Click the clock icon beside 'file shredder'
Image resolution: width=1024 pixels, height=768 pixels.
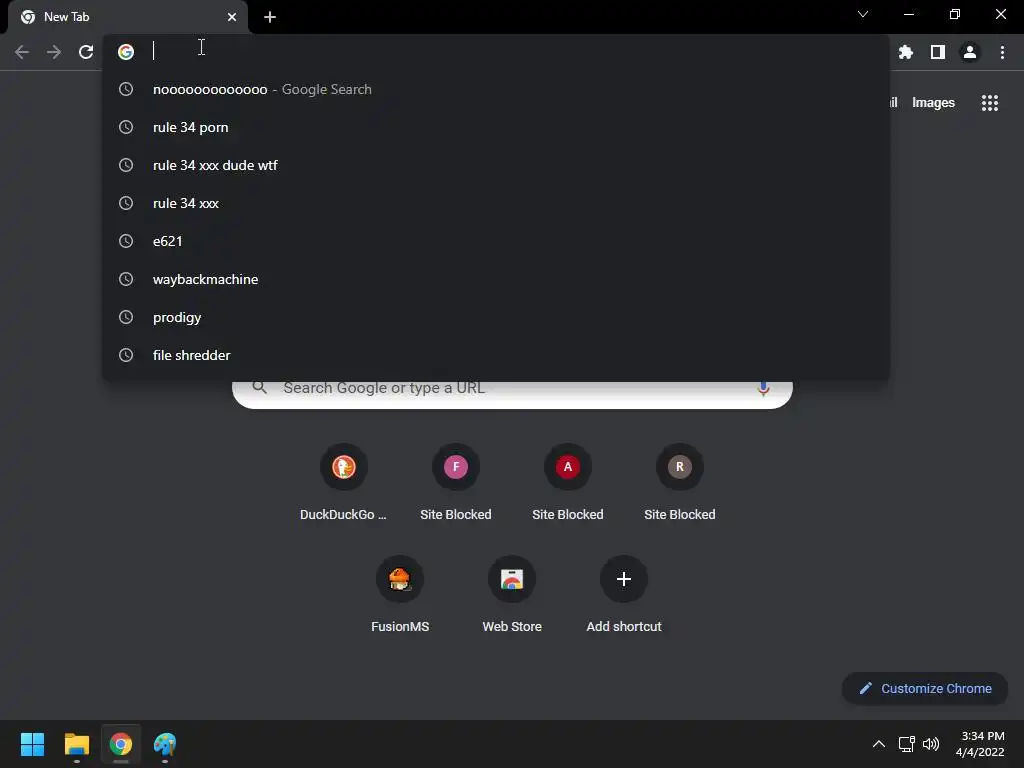(x=126, y=355)
